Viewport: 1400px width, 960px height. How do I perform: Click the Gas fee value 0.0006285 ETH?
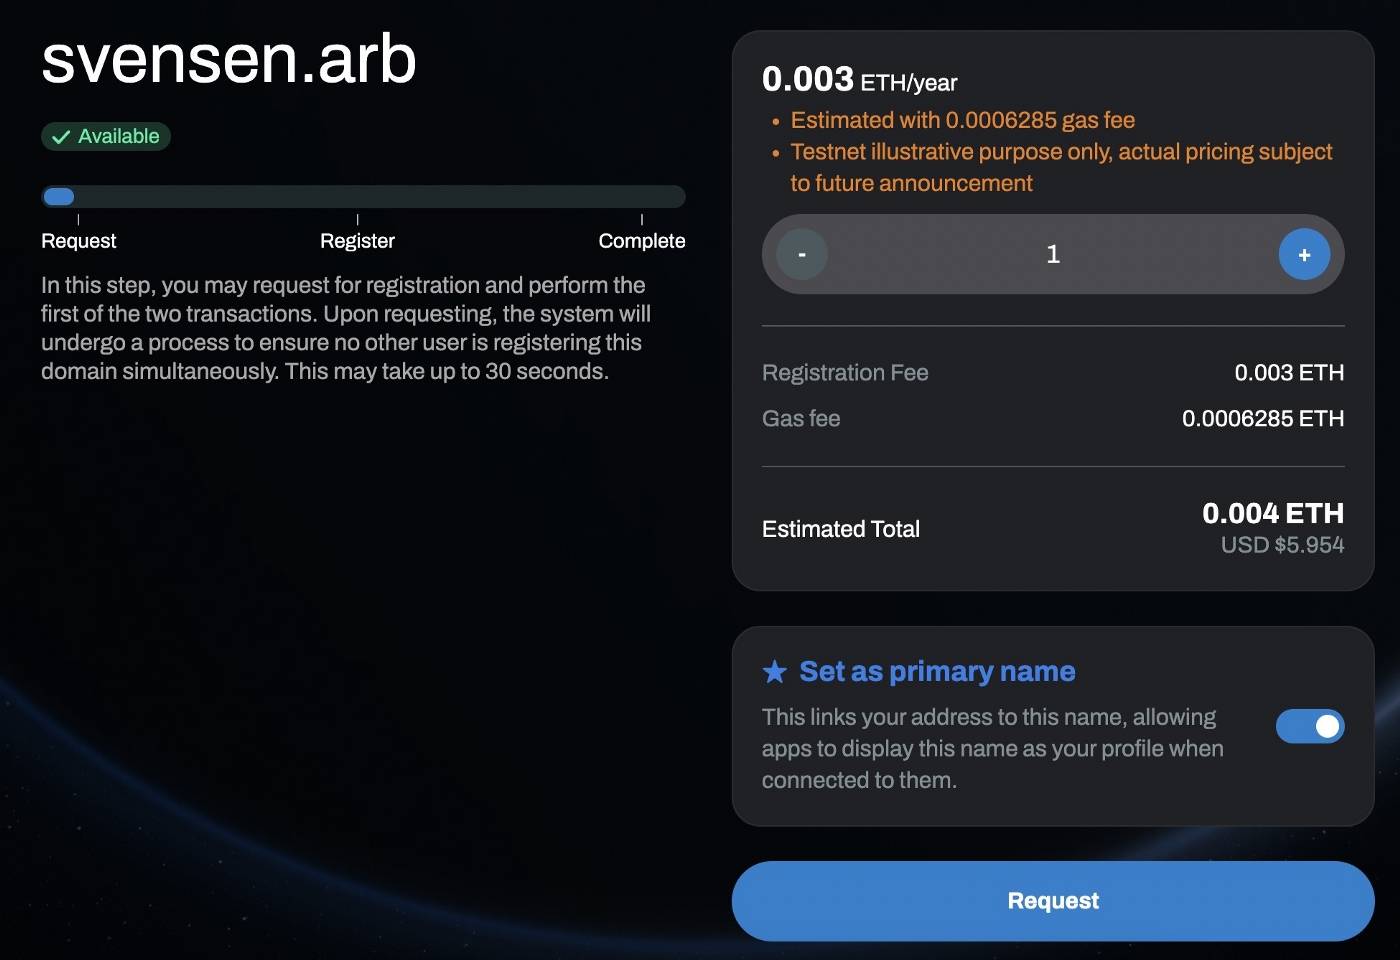pos(1263,419)
